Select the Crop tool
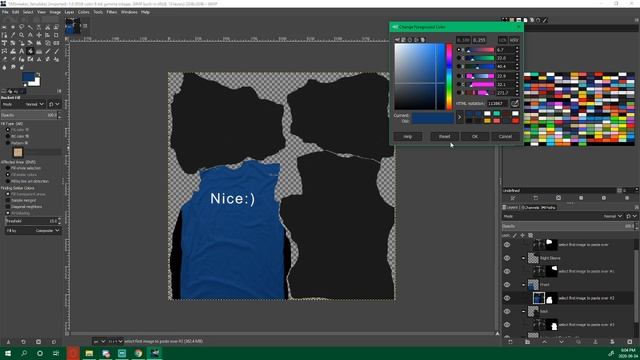 (56, 35)
